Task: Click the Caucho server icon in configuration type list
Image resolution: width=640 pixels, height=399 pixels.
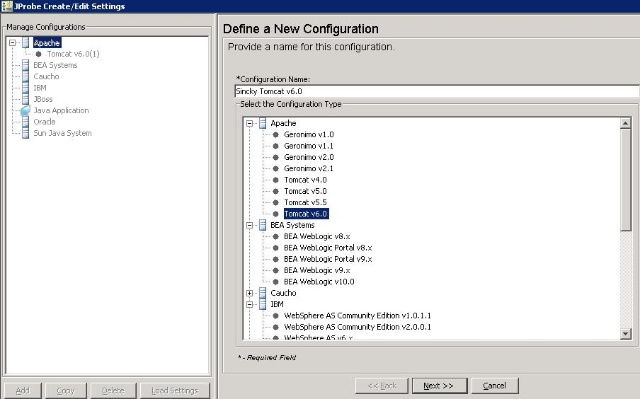Action: click(x=262, y=293)
